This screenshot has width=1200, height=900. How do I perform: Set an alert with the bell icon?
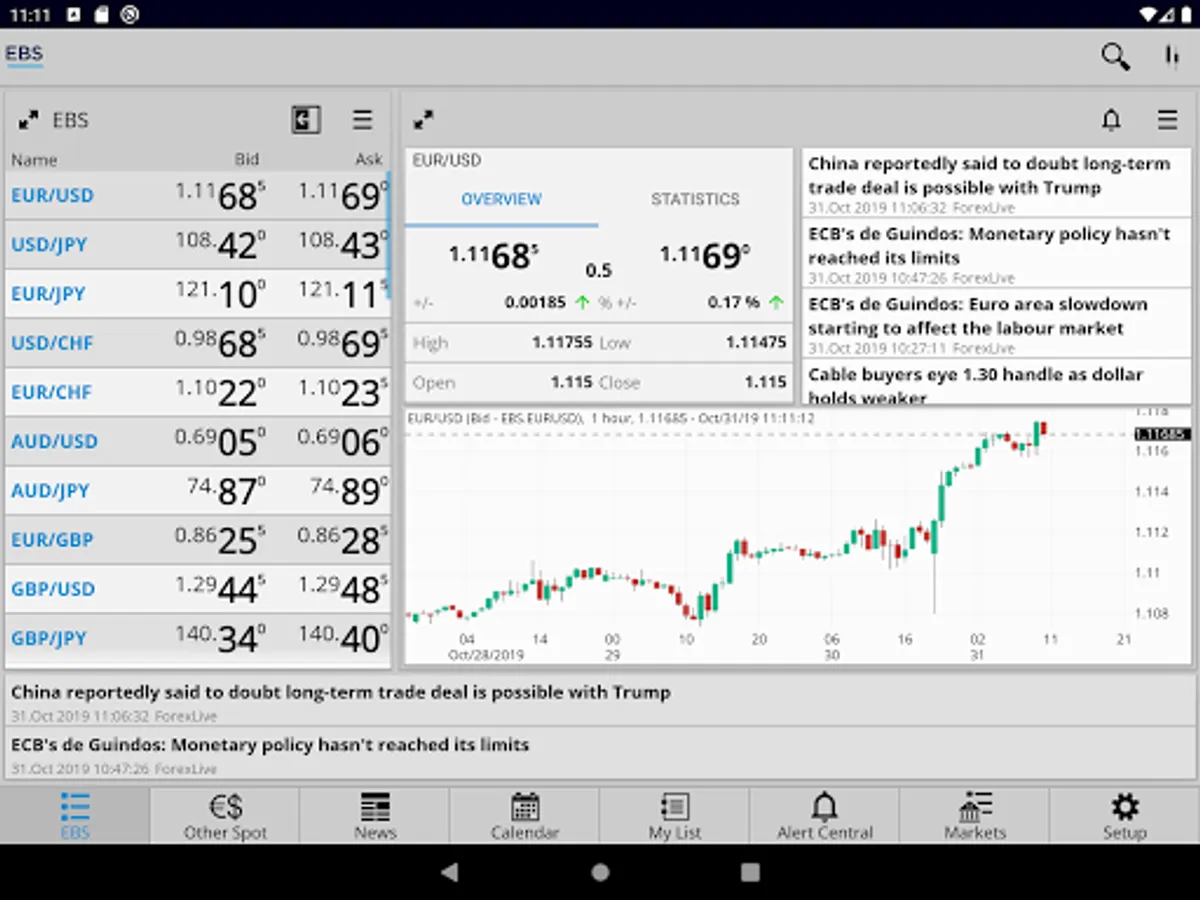[1111, 121]
